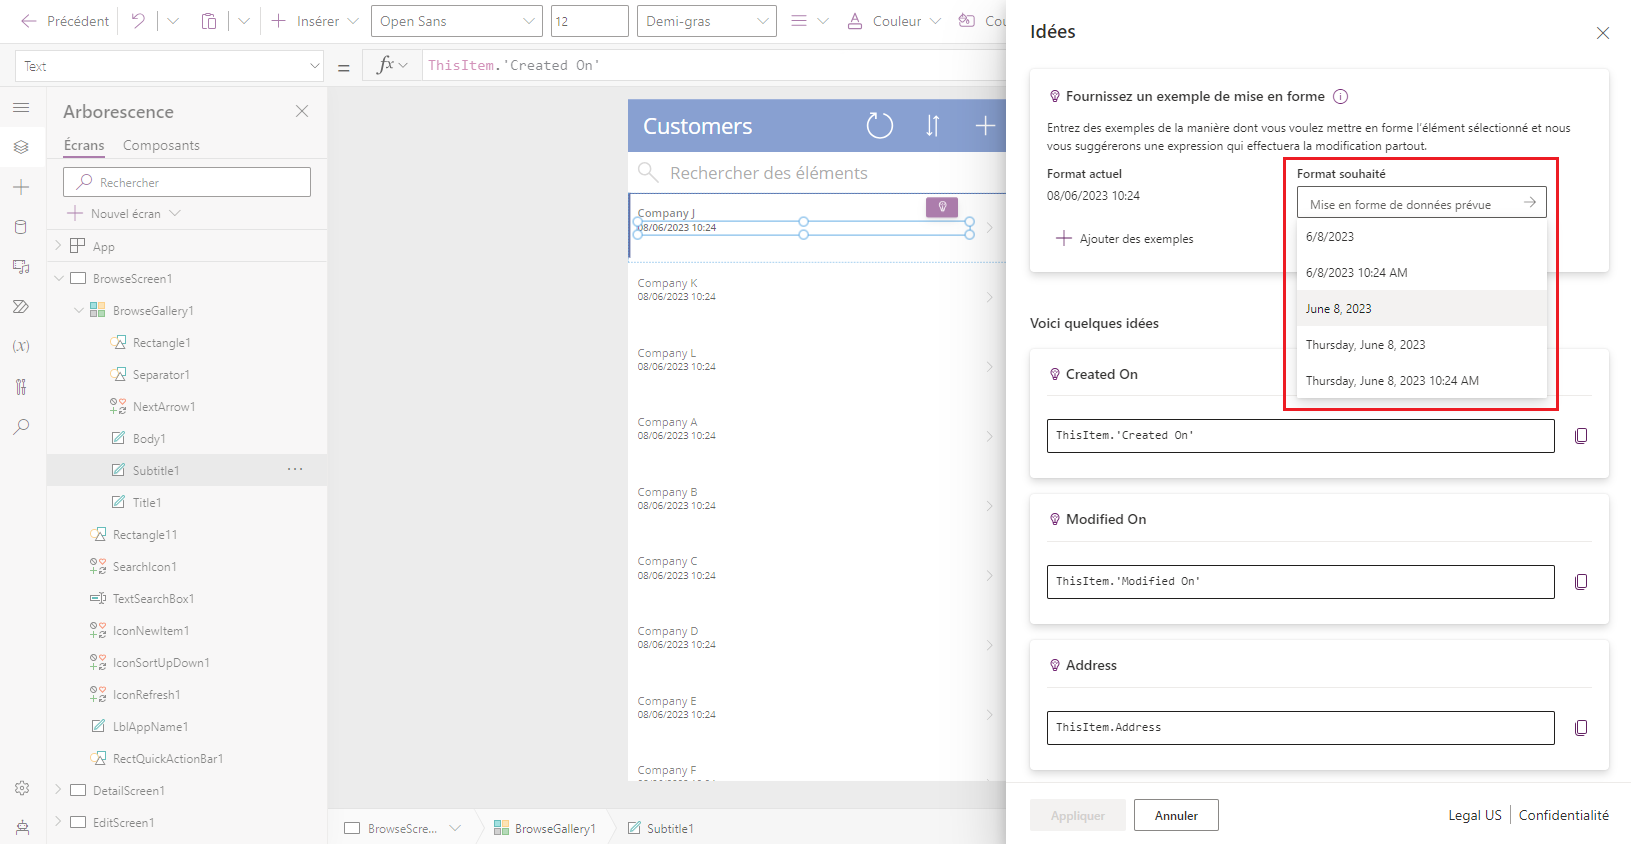Image resolution: width=1631 pixels, height=844 pixels.
Task: Open the undo history dropdown arrow
Action: click(x=172, y=21)
